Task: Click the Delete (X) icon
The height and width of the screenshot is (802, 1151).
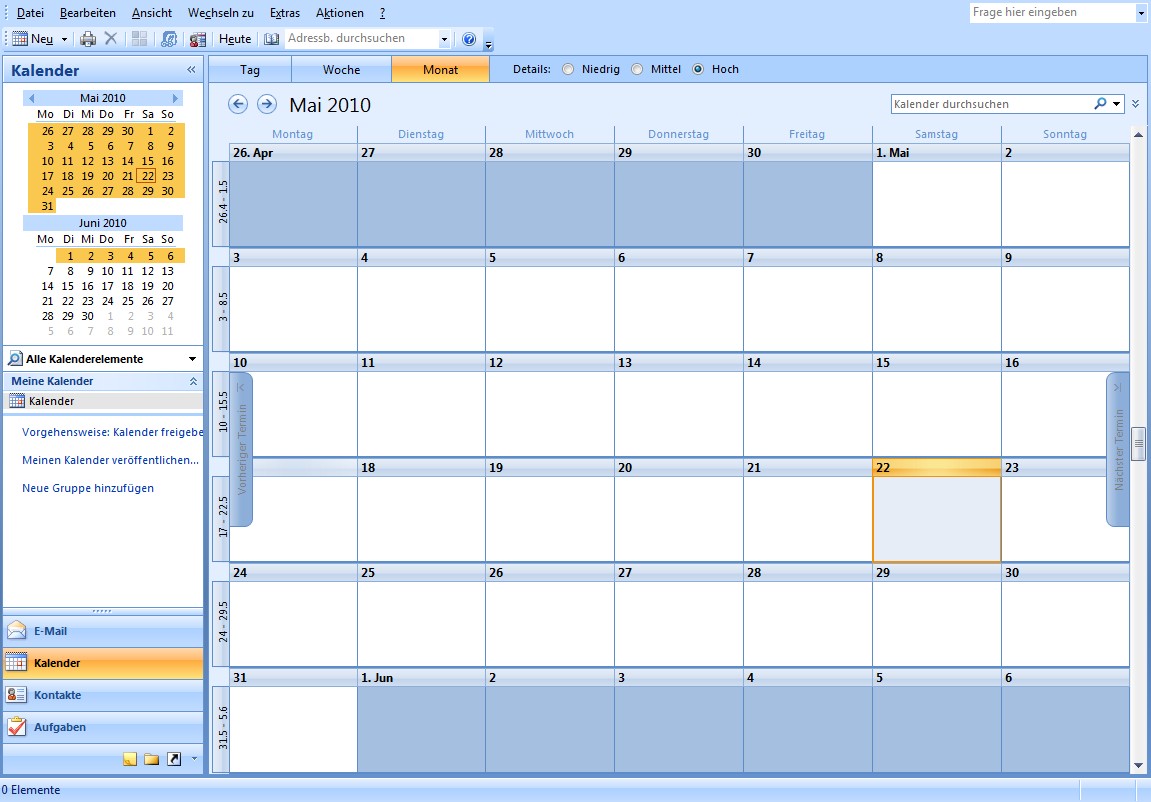Action: 110,40
